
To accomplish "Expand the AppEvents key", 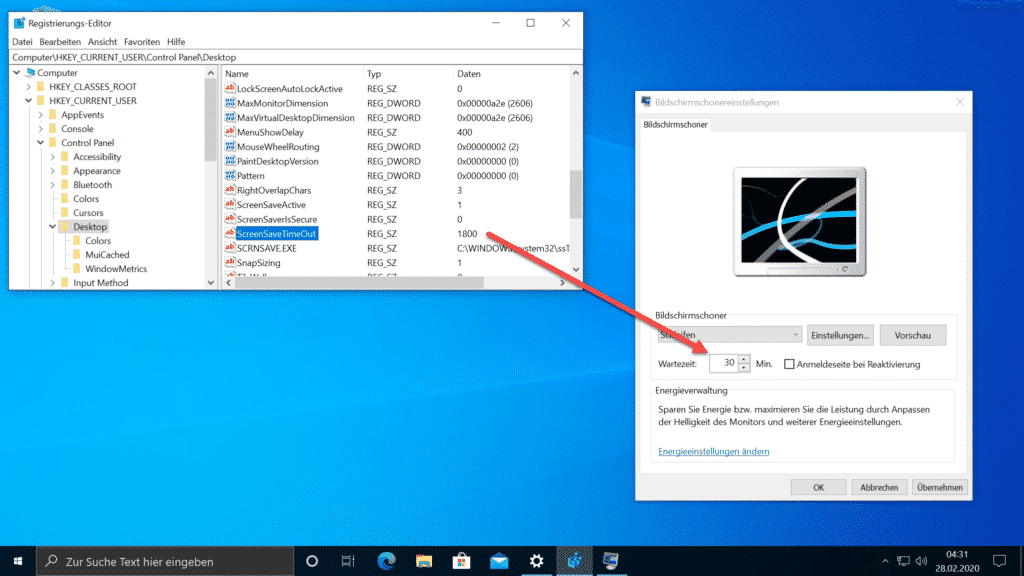I will [40, 114].
